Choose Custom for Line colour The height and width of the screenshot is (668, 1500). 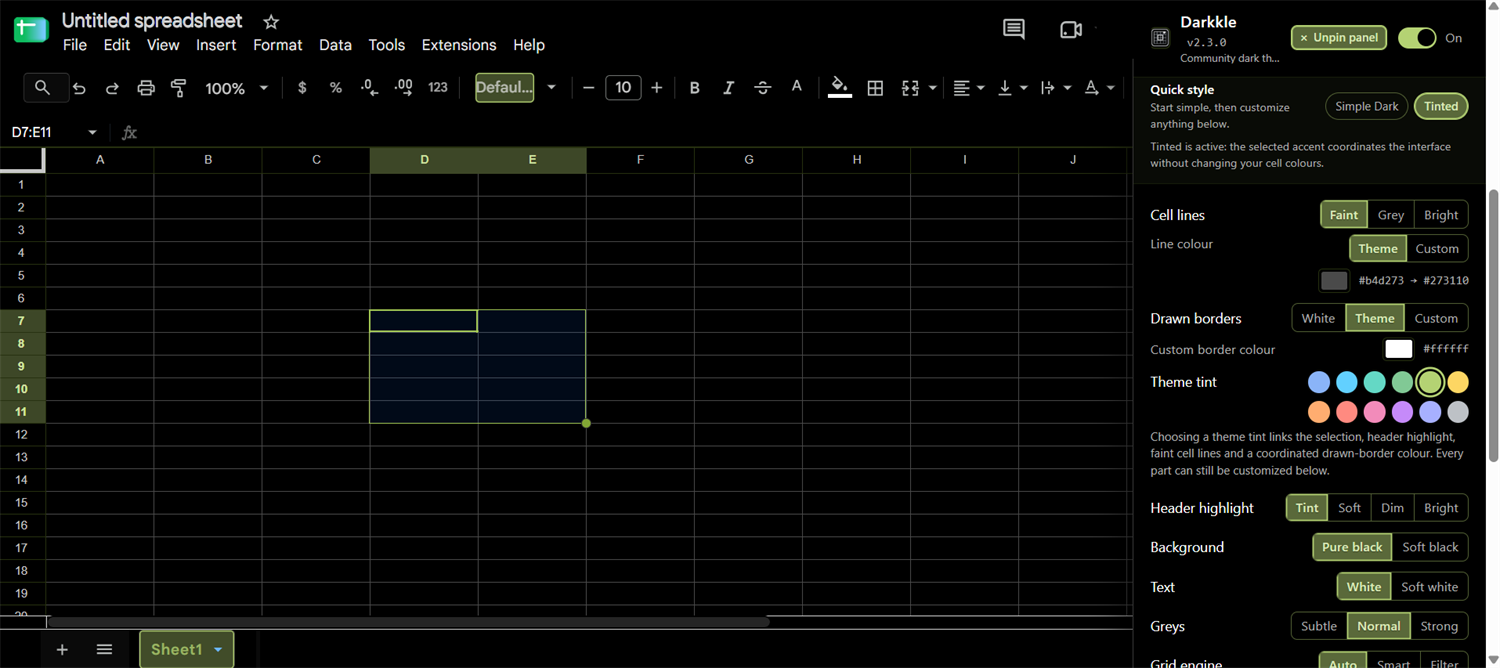(x=1437, y=249)
